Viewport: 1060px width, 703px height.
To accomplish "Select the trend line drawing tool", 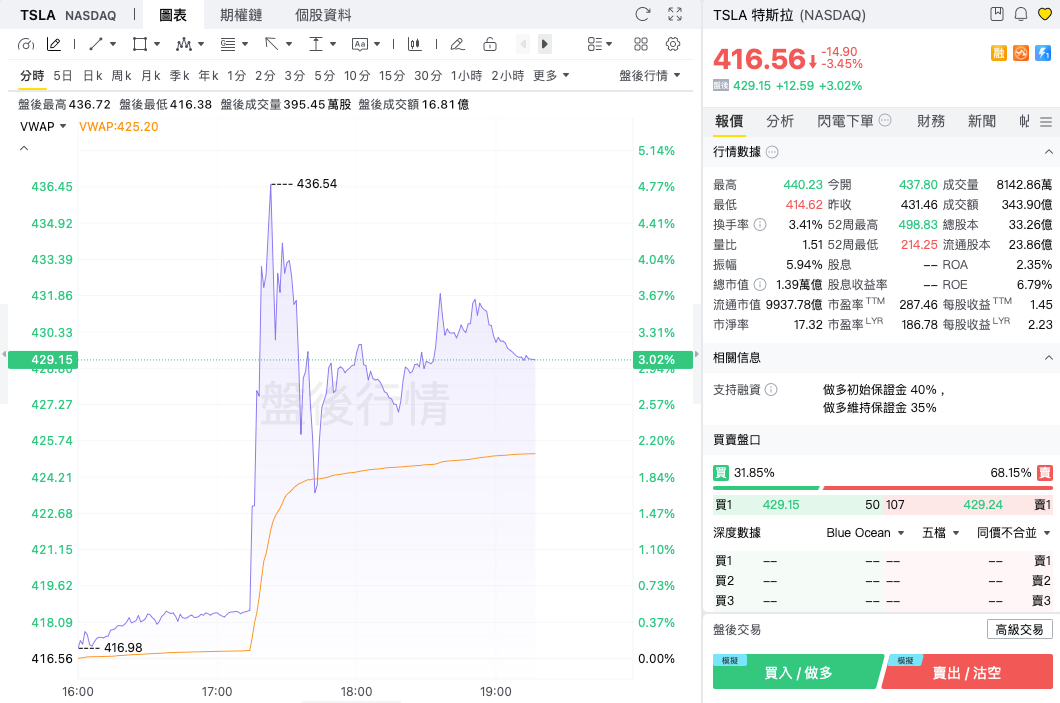I will [95, 45].
